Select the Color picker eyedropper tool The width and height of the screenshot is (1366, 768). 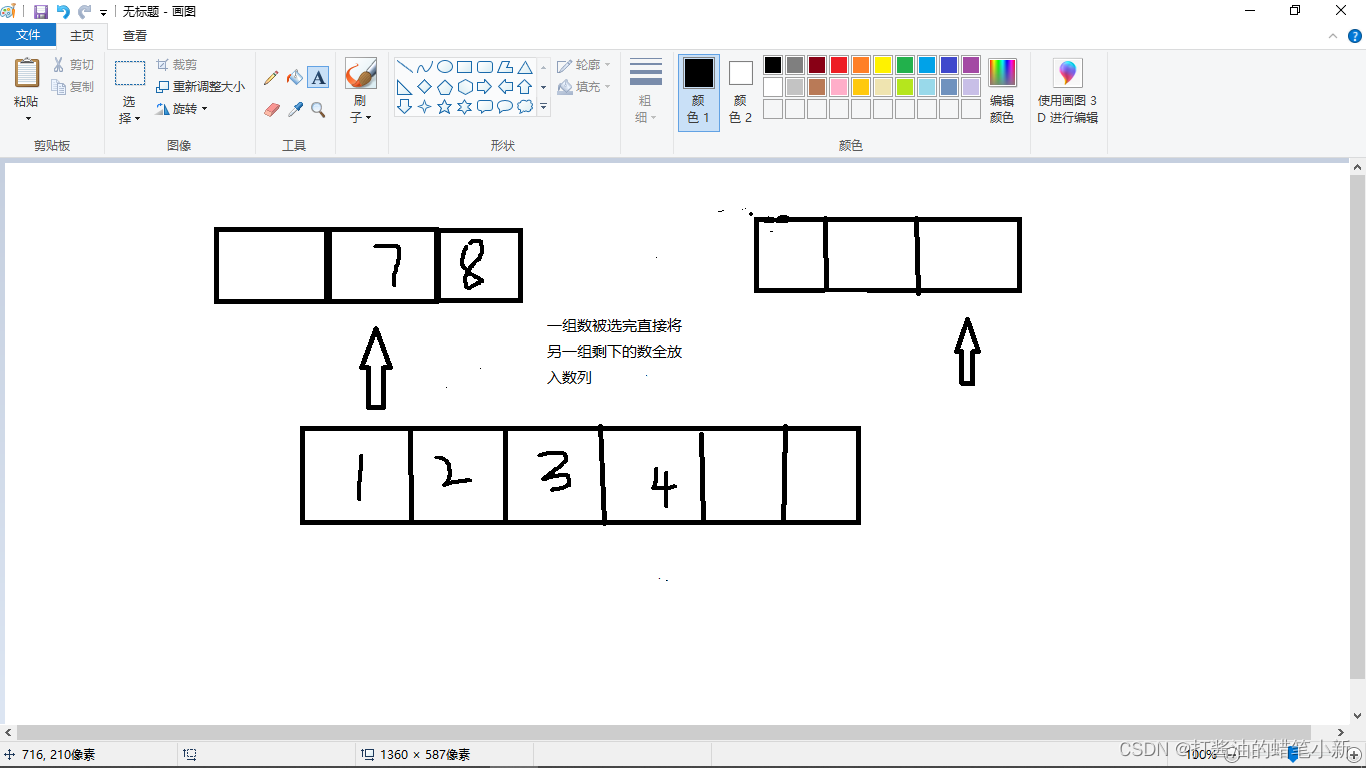(x=295, y=109)
